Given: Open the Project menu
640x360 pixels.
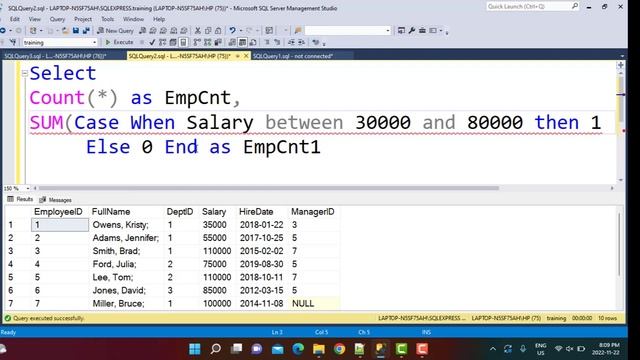Looking at the screenshot, I should (83, 19).
